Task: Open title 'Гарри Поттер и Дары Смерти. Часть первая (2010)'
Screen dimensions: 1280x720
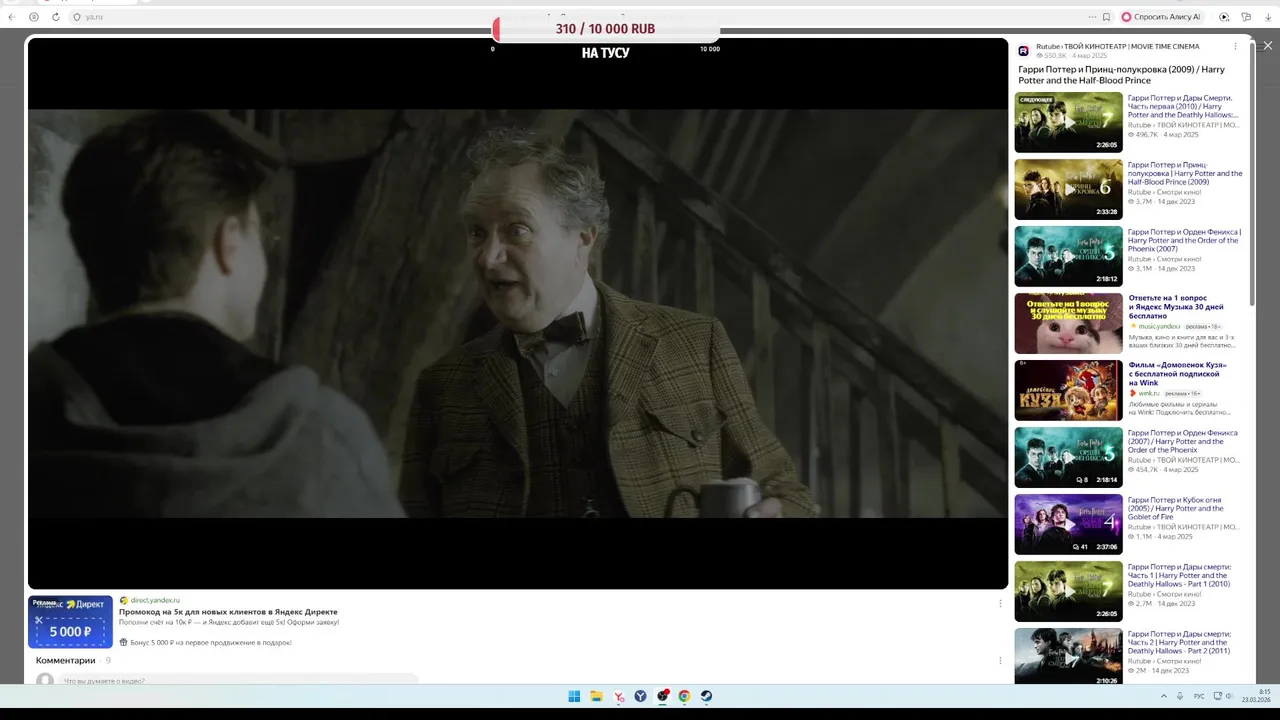Action: coord(1183,106)
